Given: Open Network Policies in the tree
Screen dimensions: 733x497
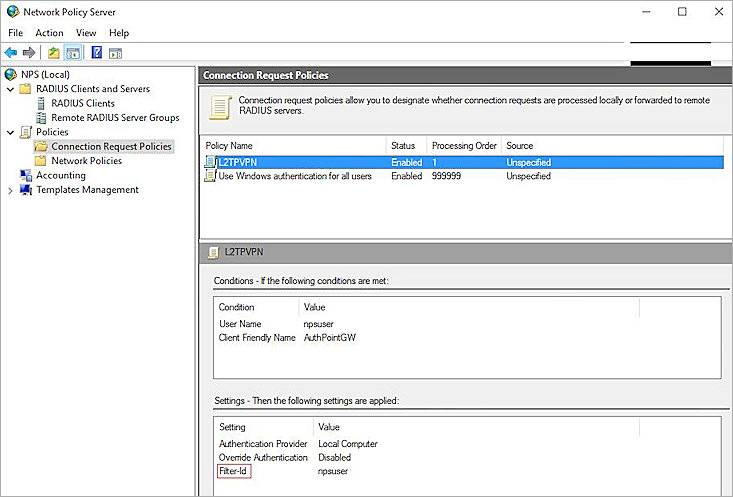Looking at the screenshot, I should (x=86, y=161).
